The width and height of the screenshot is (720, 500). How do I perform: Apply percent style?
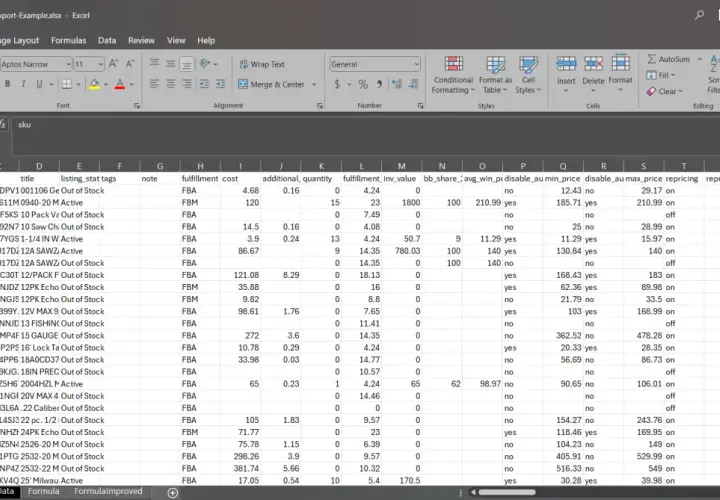tap(363, 84)
